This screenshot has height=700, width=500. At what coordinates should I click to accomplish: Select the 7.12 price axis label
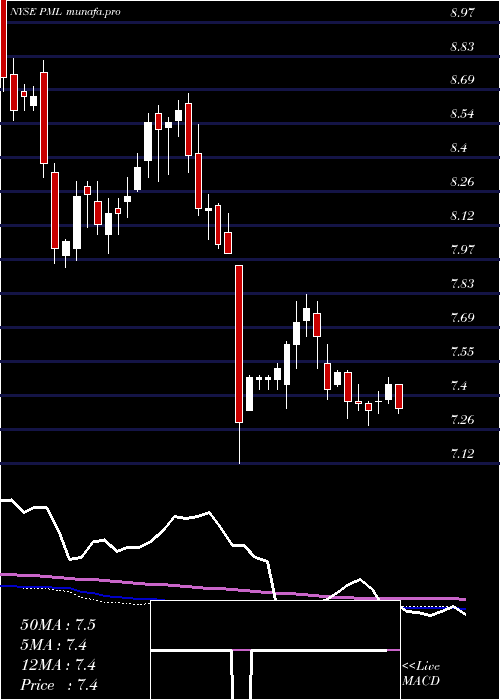(462, 453)
